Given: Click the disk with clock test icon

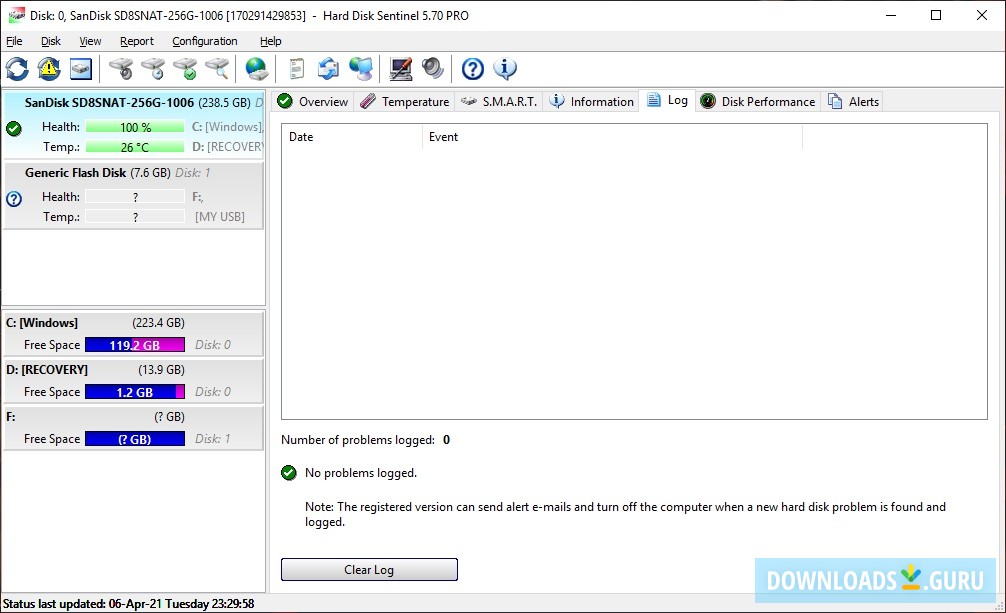Looking at the screenshot, I should pyautogui.click(x=153, y=69).
